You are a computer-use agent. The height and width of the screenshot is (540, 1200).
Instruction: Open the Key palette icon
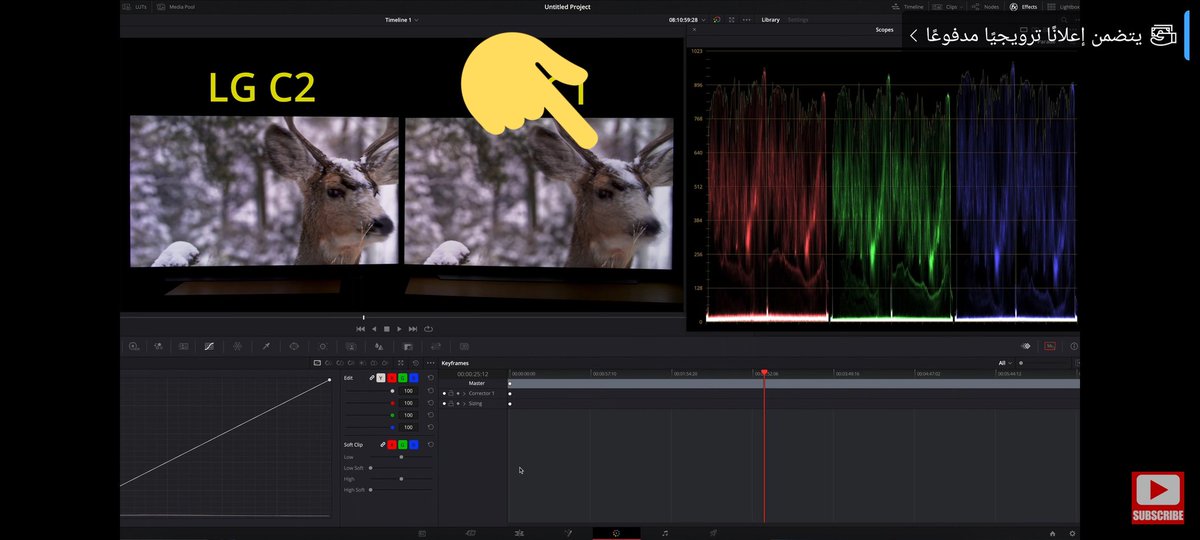[x=408, y=346]
